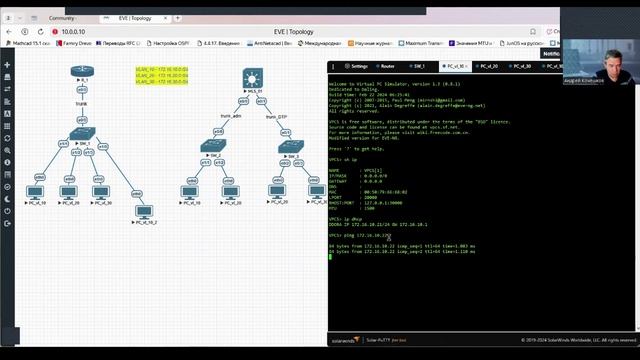Open JunOS на русском bookmark
The height and width of the screenshot is (360, 640).
(522, 43)
